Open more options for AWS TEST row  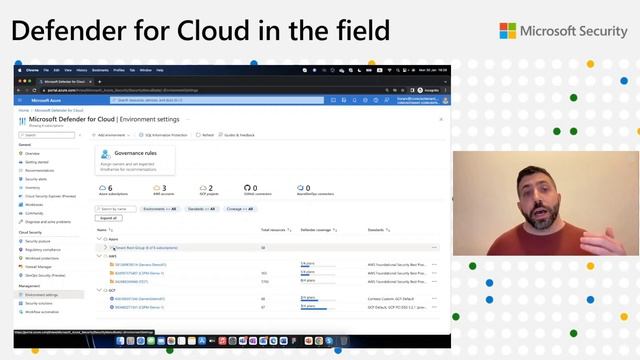click(434, 282)
